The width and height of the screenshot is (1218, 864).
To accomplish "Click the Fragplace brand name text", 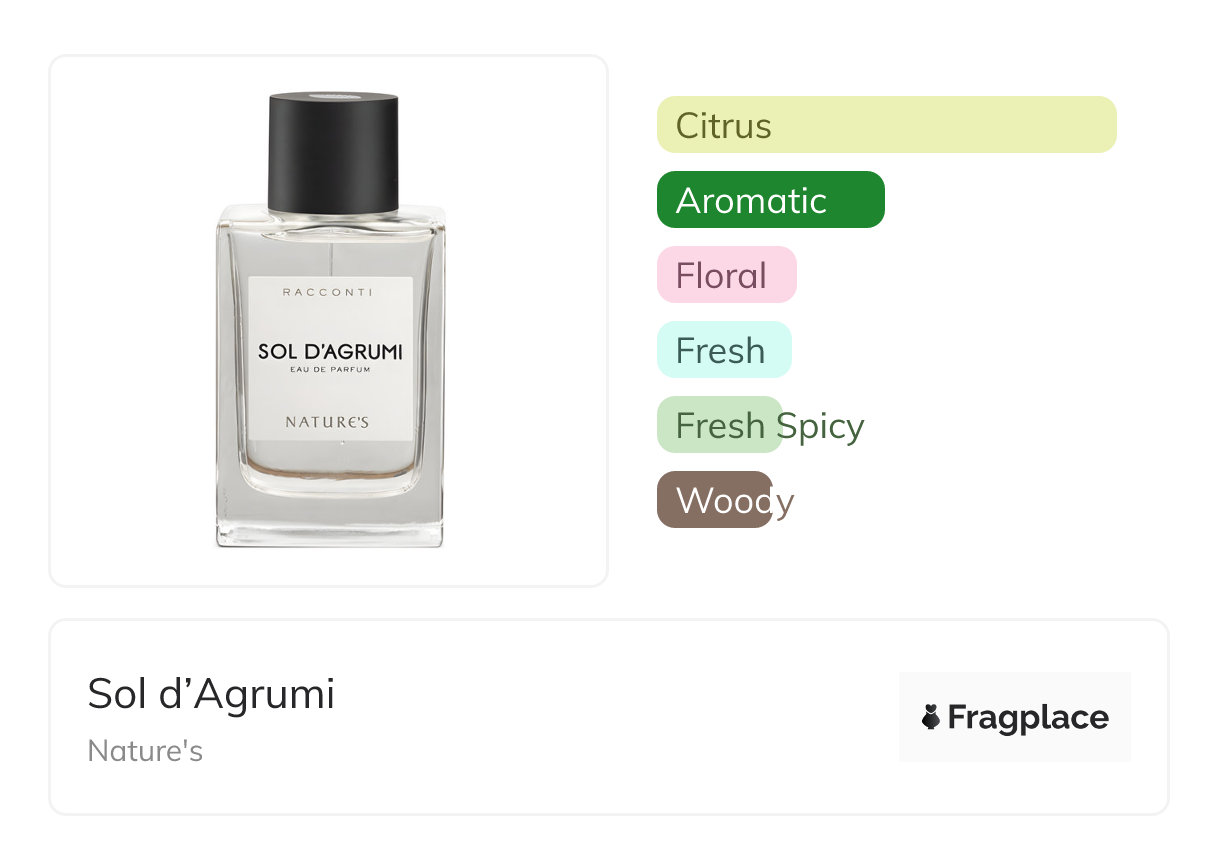I will (1028, 717).
